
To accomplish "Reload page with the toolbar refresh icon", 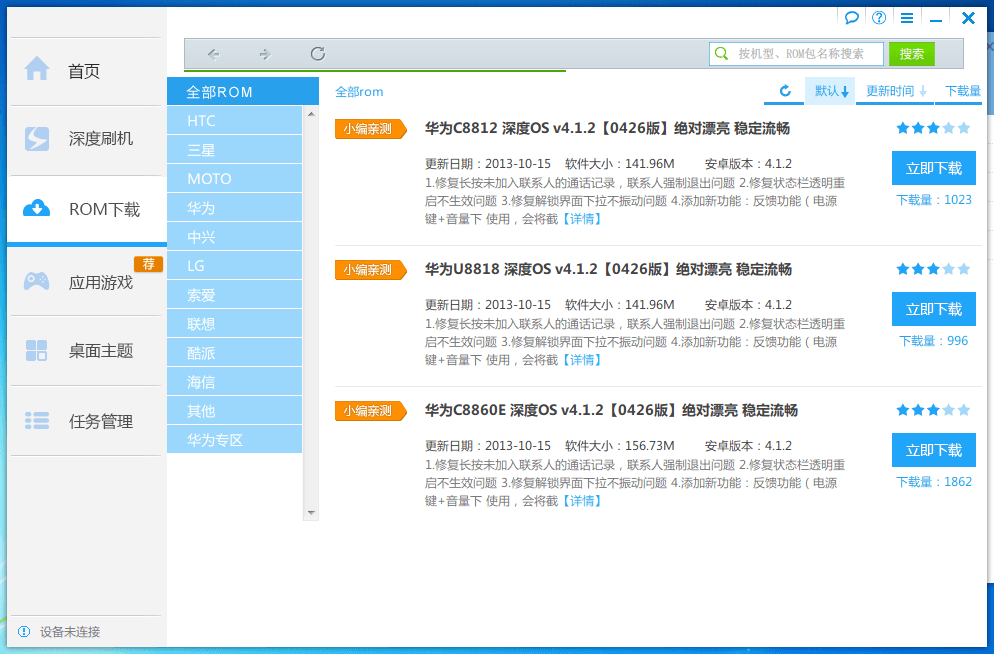I will coord(318,53).
